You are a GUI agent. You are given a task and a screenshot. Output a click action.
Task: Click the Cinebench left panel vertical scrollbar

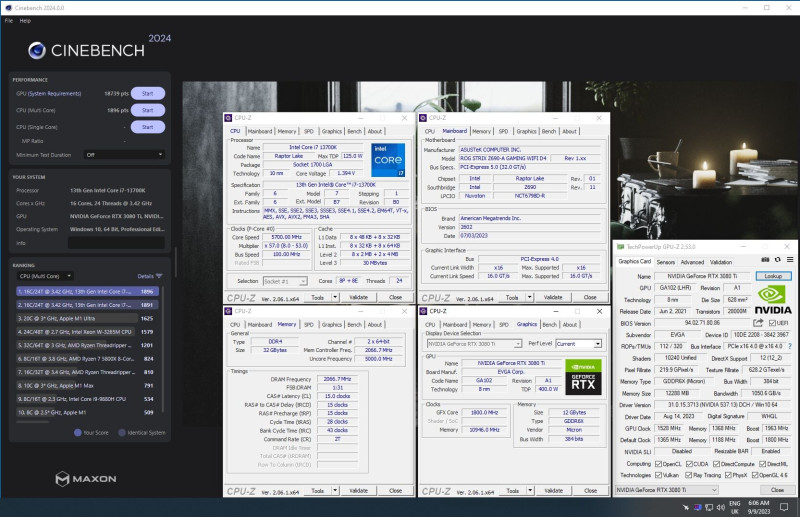[x=175, y=262]
